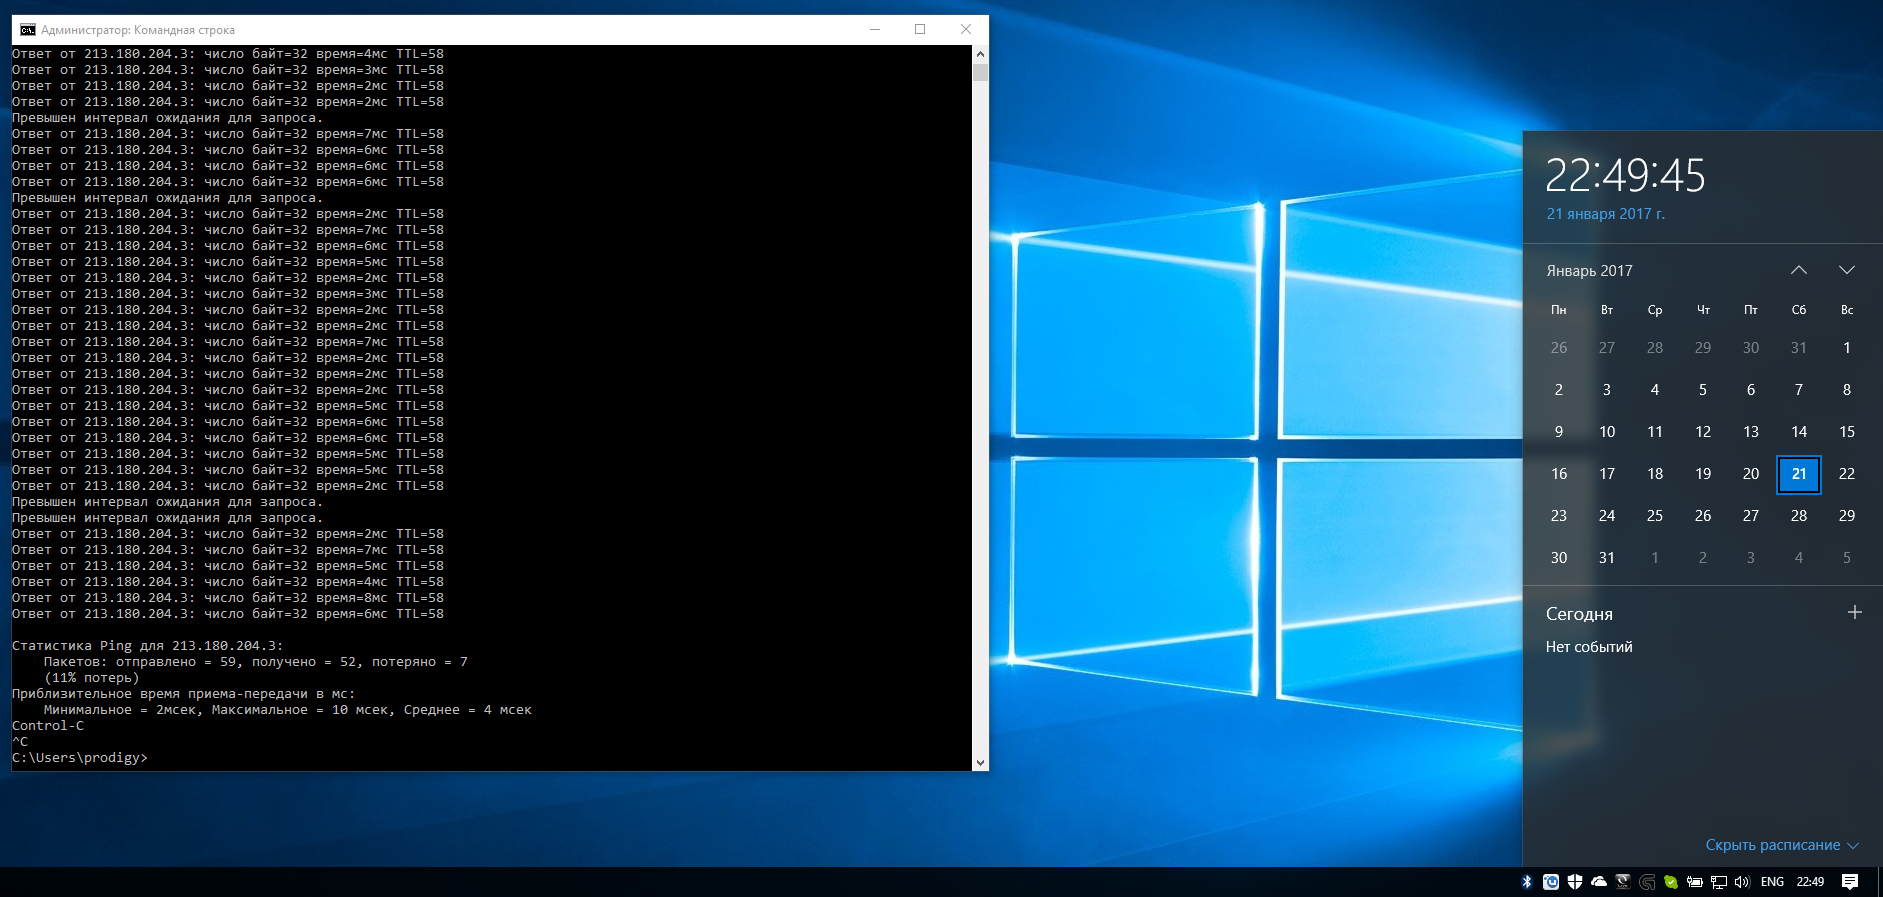Open the Uplay tray icon
The width and height of the screenshot is (1883, 897).
[1551, 881]
